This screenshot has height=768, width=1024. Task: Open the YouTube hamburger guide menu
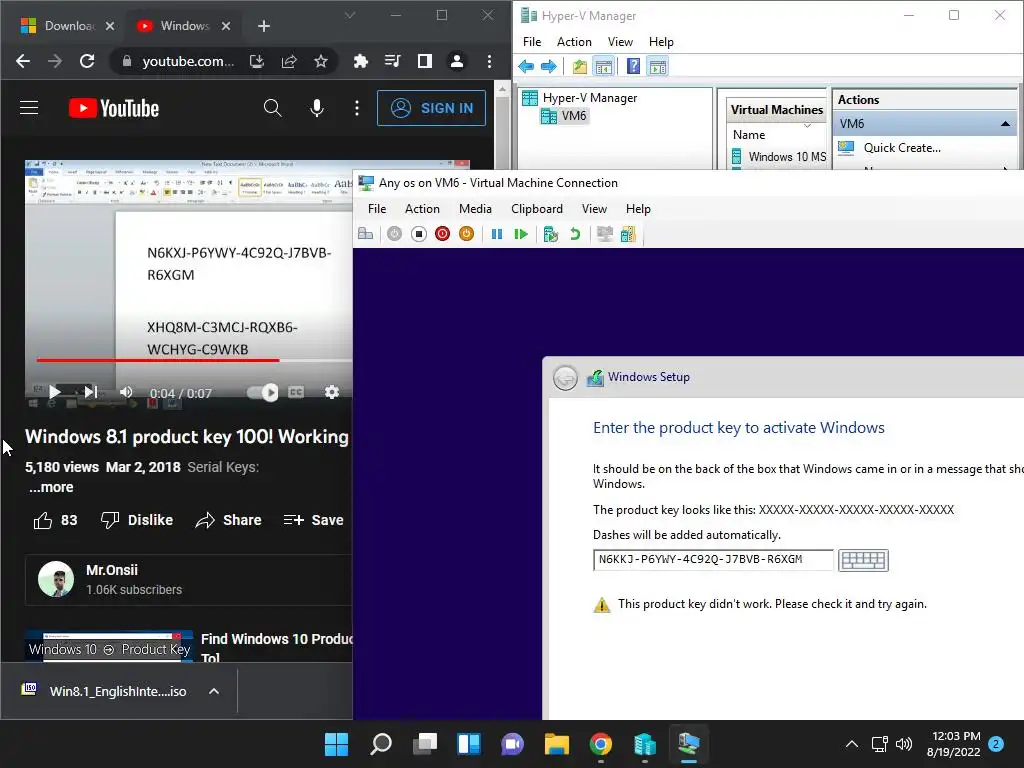click(x=29, y=108)
